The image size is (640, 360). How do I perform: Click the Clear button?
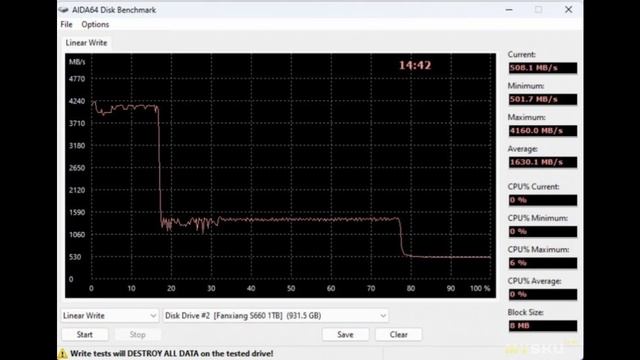398,334
